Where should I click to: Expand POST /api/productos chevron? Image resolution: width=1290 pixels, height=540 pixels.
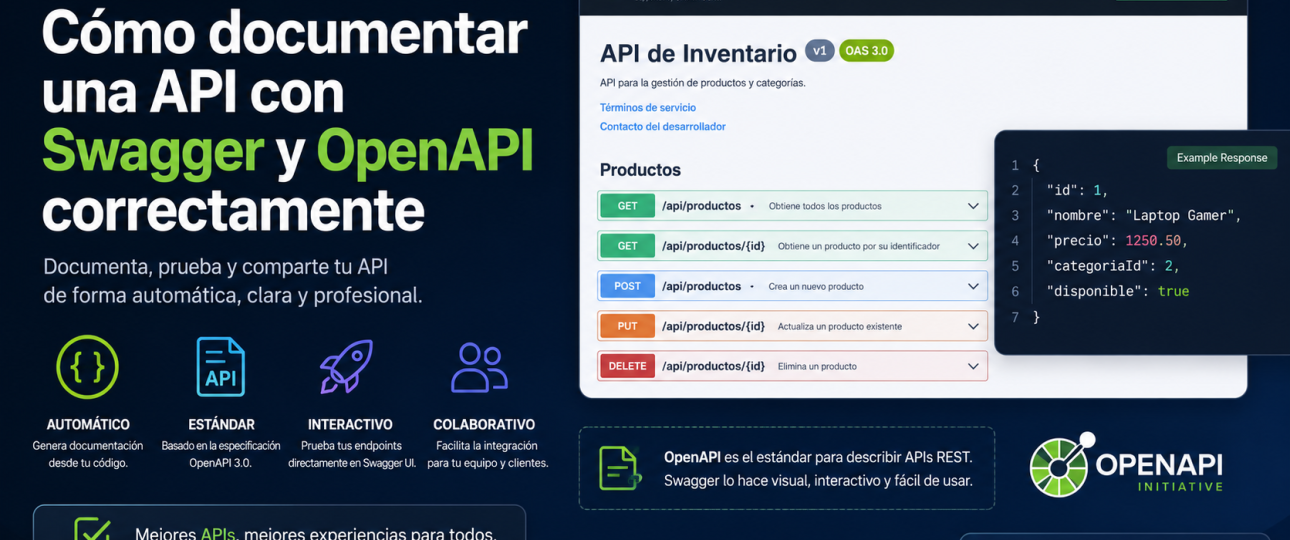pos(973,286)
